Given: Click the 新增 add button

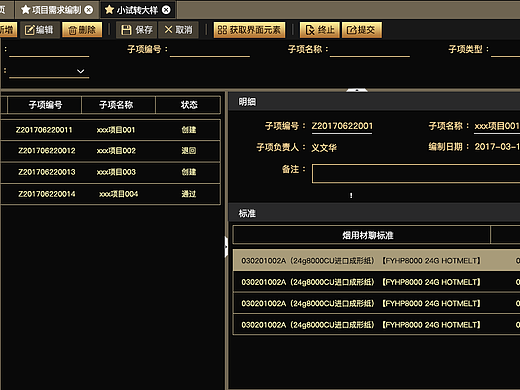Looking at the screenshot, I should click(8, 30).
